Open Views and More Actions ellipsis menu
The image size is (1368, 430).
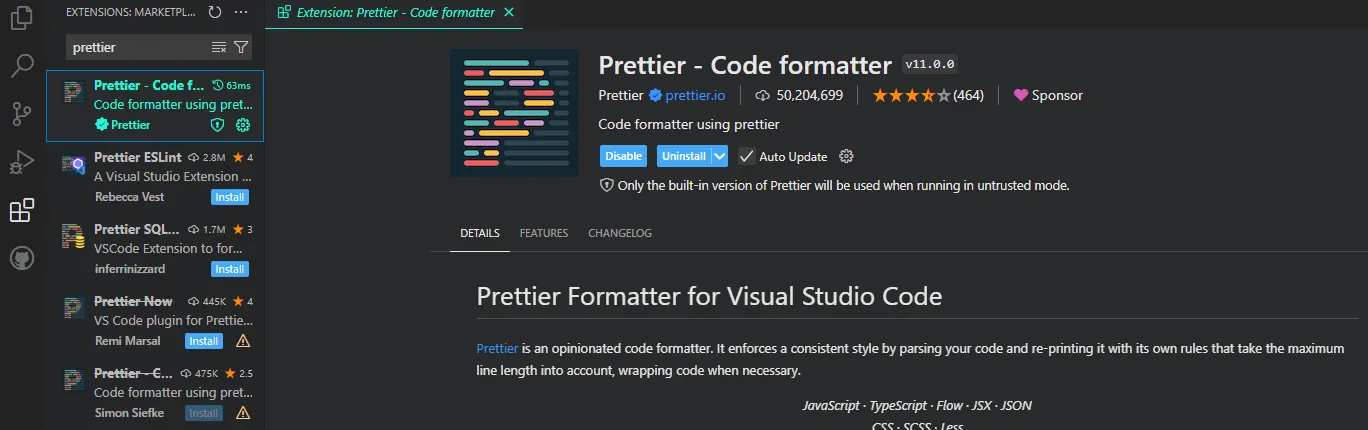[x=240, y=12]
